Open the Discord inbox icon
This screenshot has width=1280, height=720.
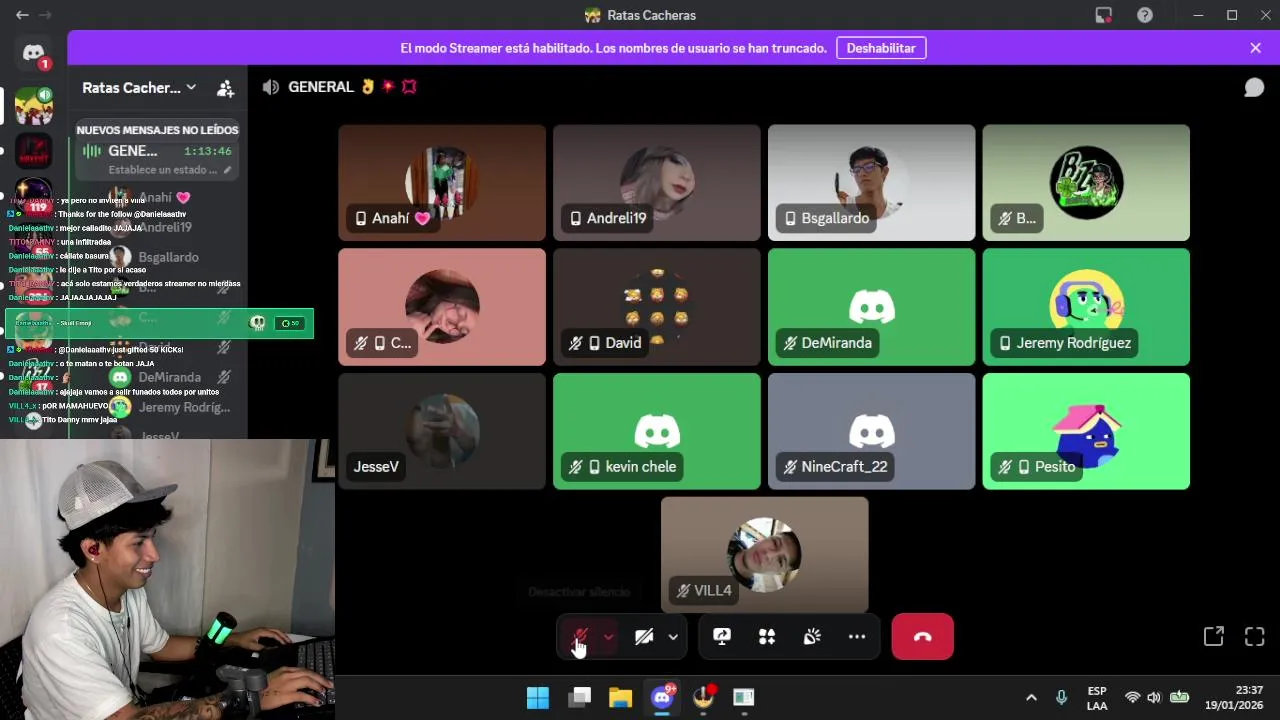[1104, 15]
